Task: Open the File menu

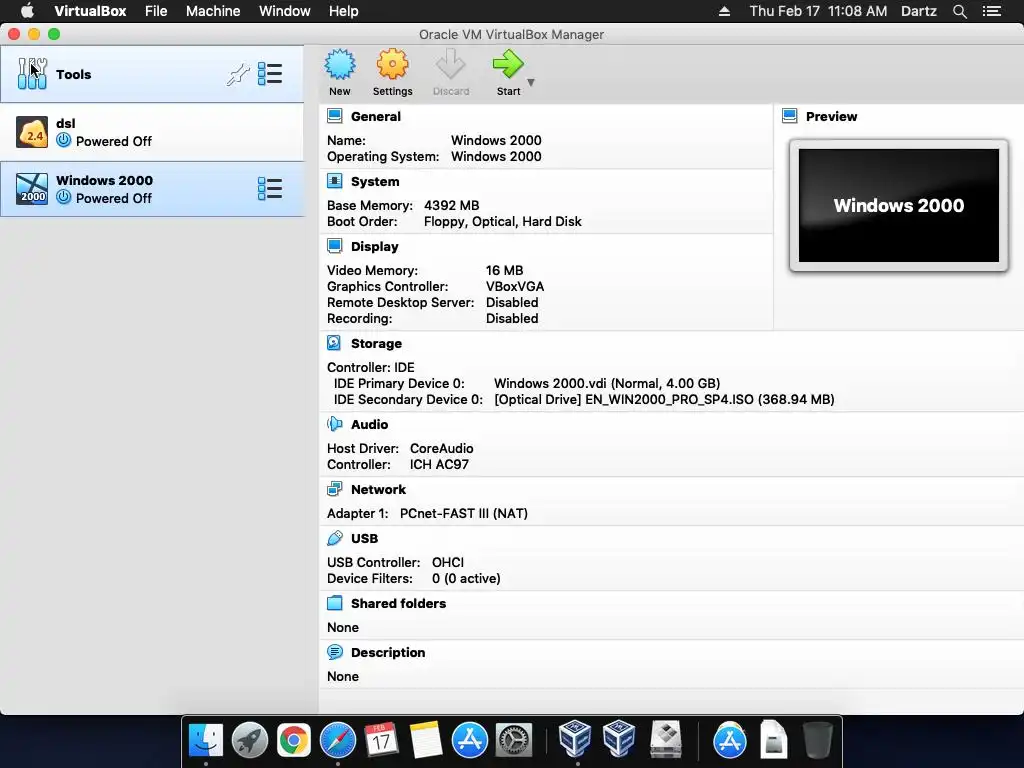Action: coord(156,11)
